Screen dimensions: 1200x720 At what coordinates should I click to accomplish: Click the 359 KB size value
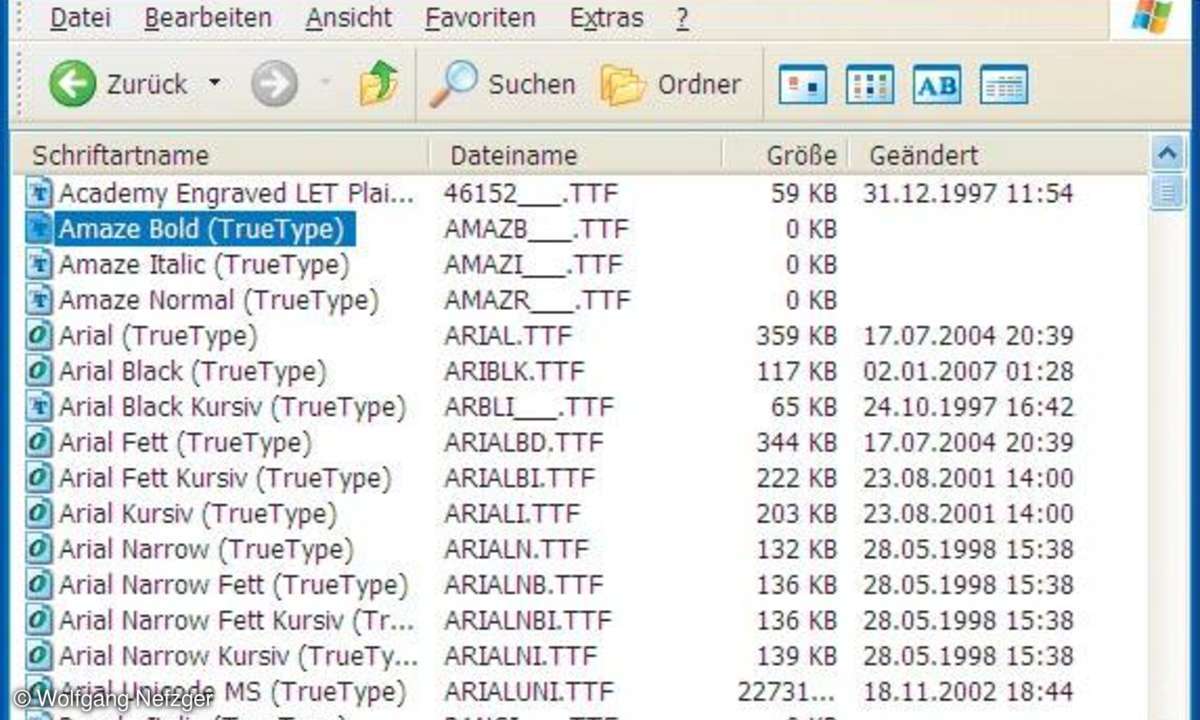[797, 336]
